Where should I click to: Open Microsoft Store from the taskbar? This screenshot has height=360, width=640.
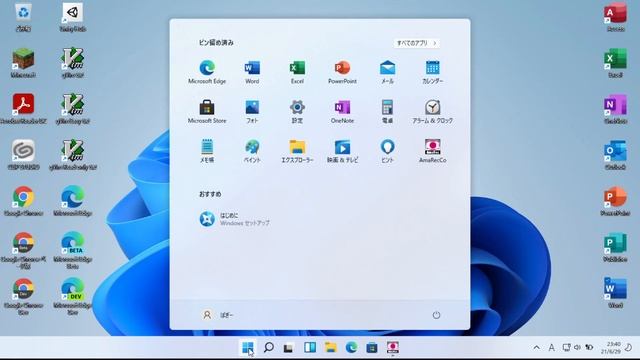click(372, 348)
